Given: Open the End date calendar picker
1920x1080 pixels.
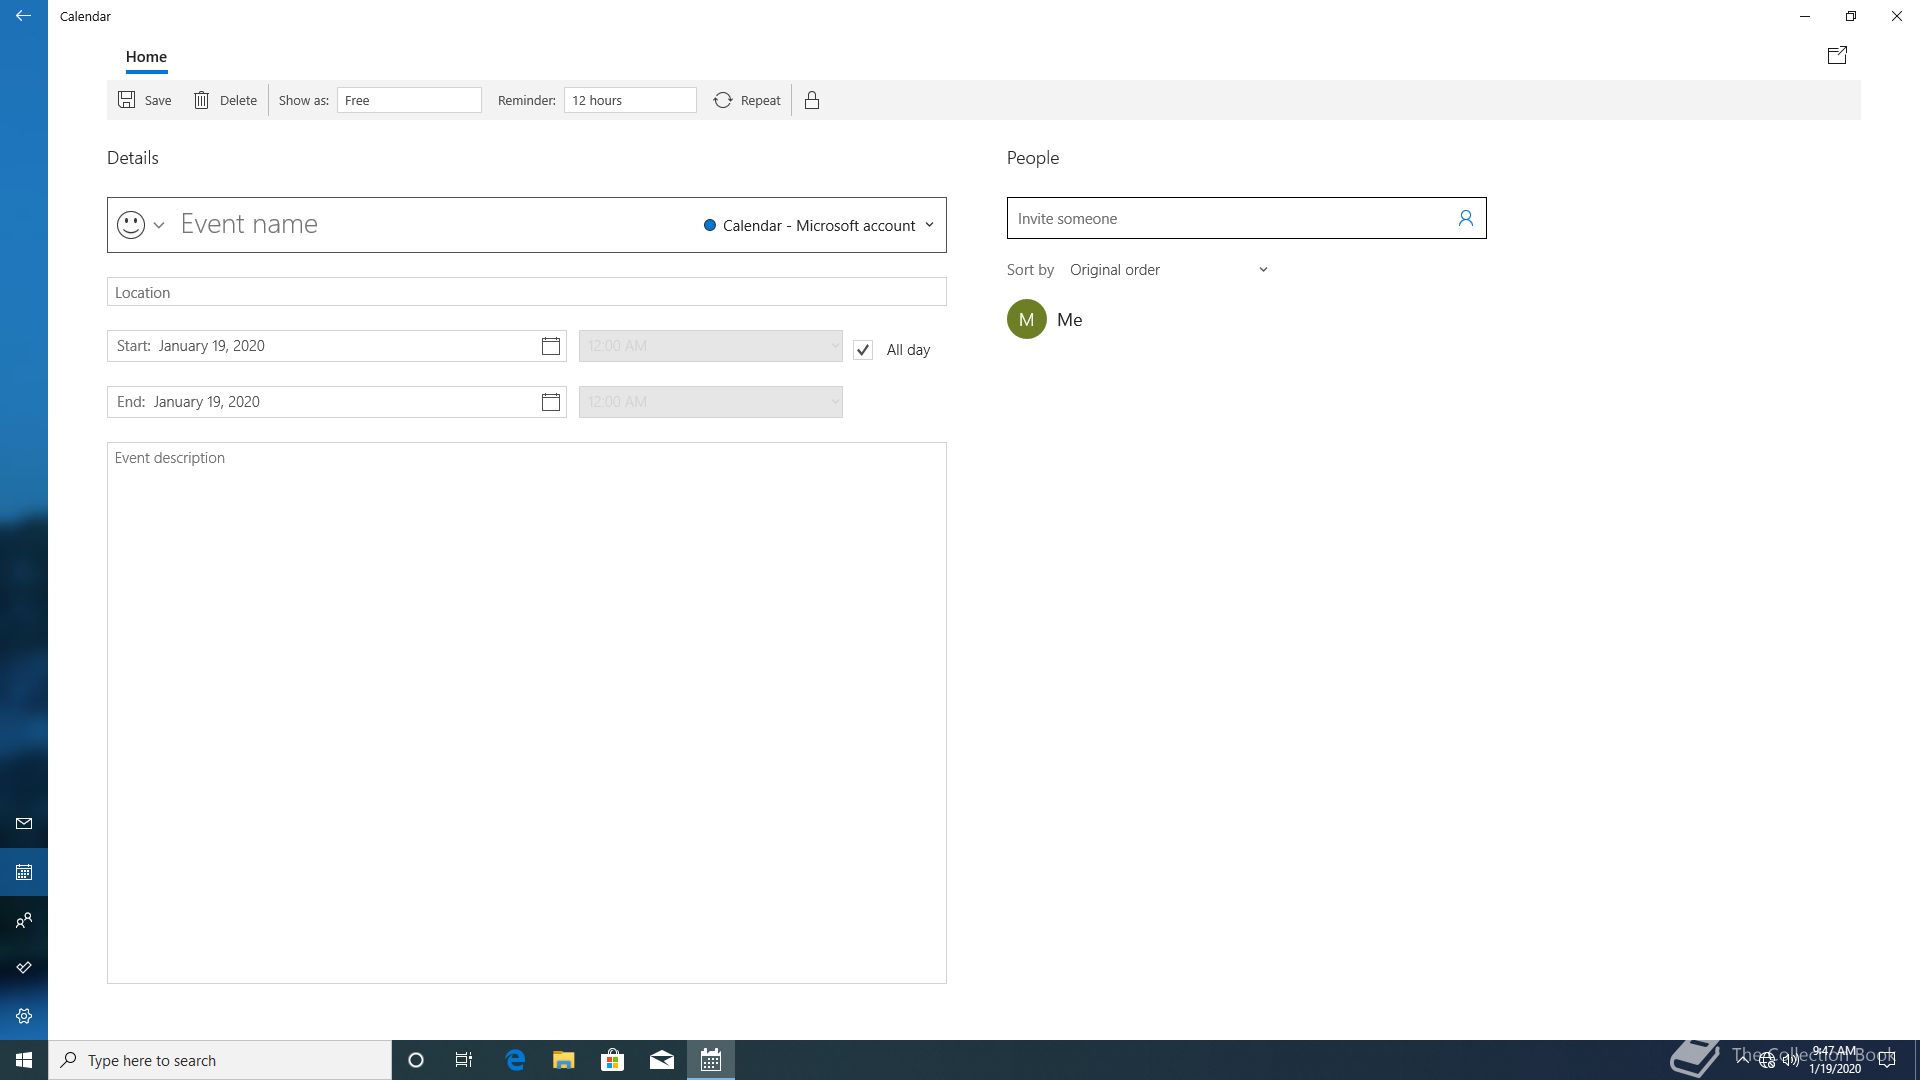Looking at the screenshot, I should [551, 402].
